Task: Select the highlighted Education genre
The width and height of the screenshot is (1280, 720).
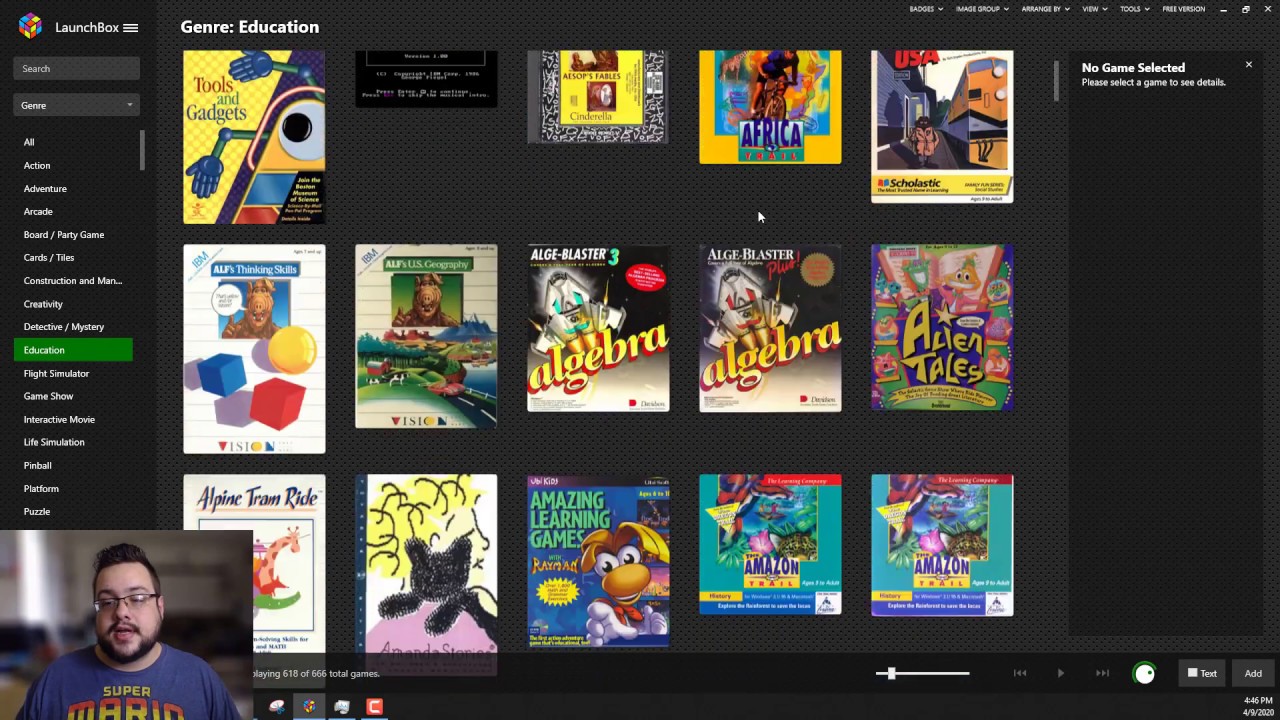Action: 73,350
